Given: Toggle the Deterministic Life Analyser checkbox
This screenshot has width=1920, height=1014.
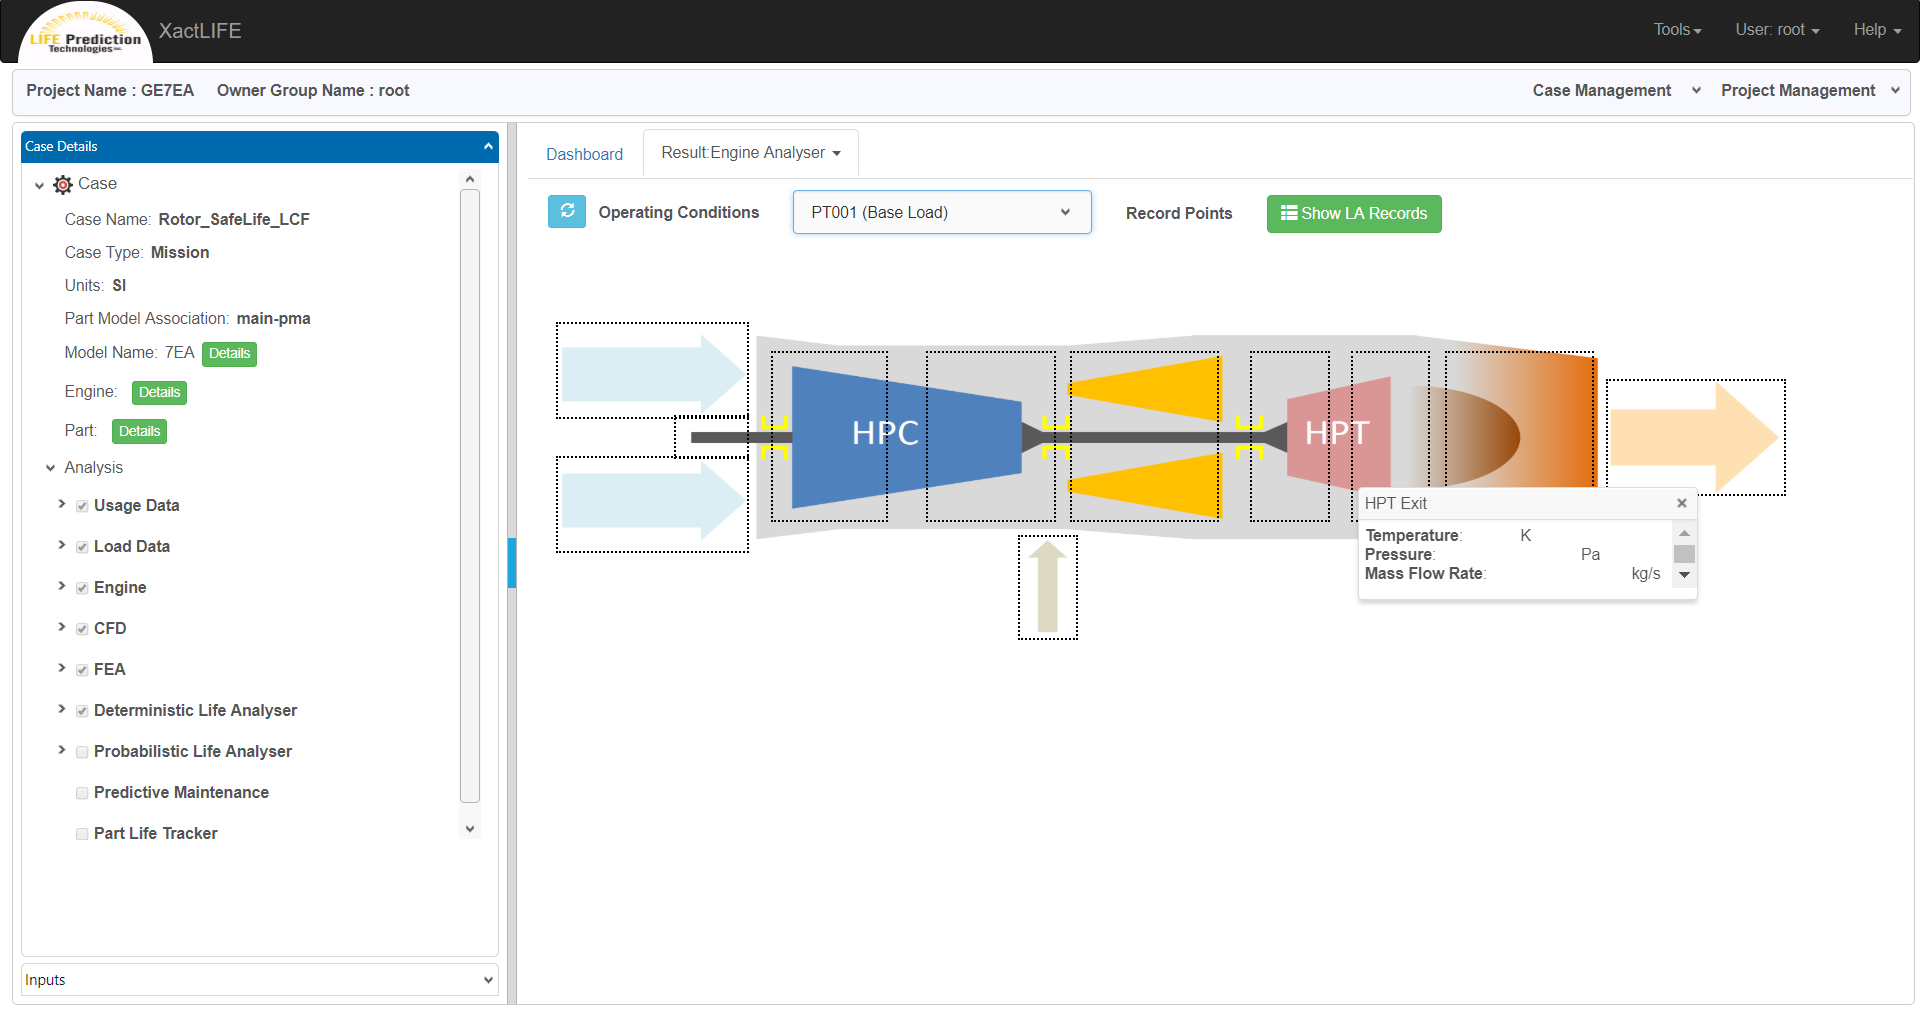Looking at the screenshot, I should tap(82, 711).
